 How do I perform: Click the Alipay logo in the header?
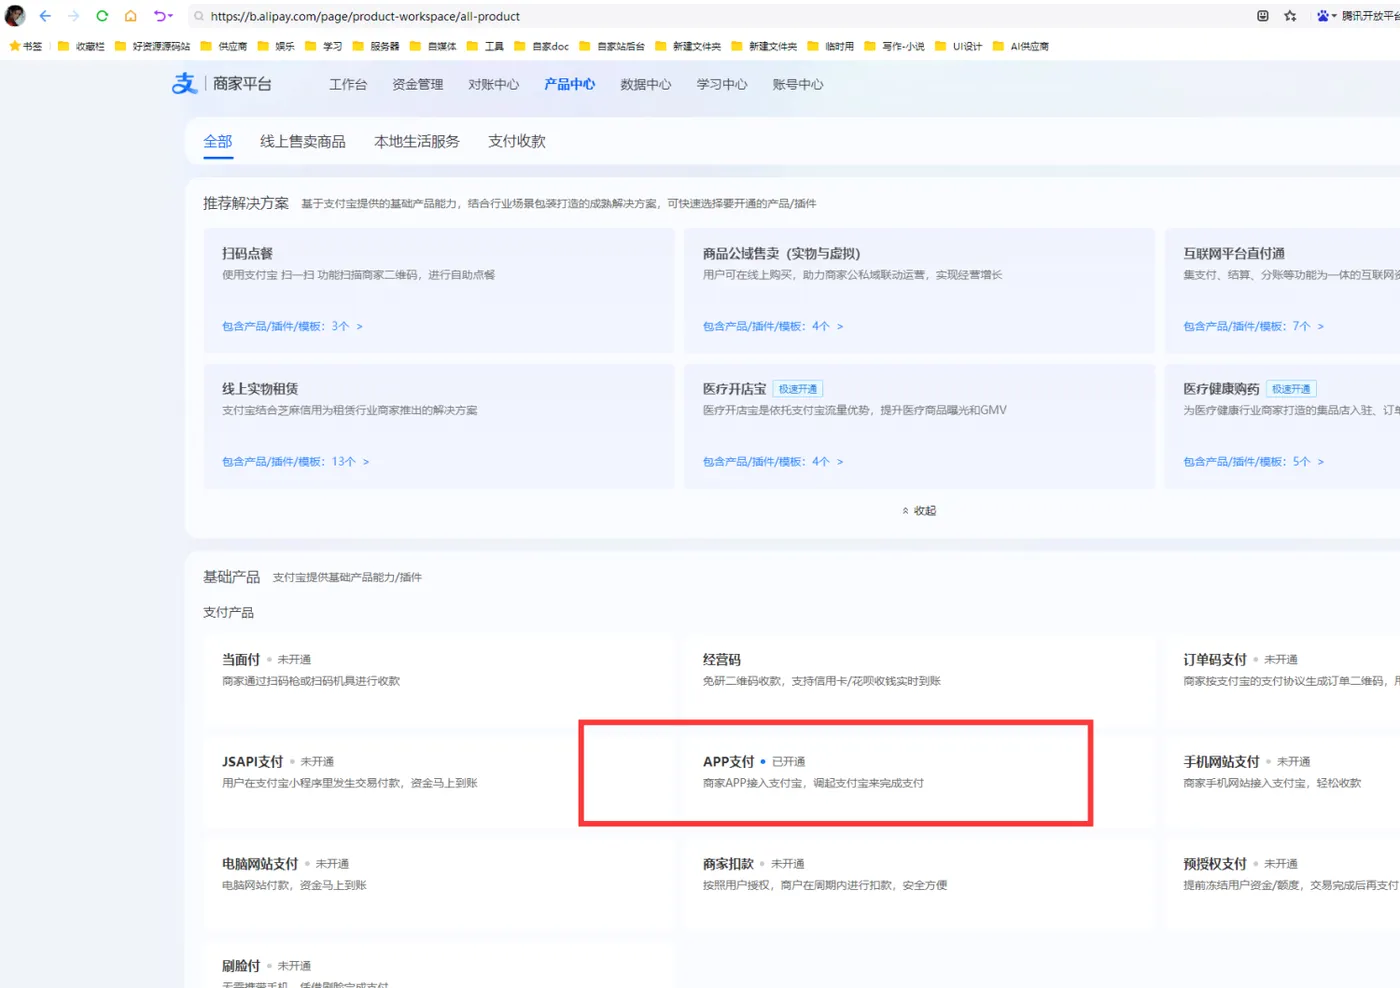point(185,84)
